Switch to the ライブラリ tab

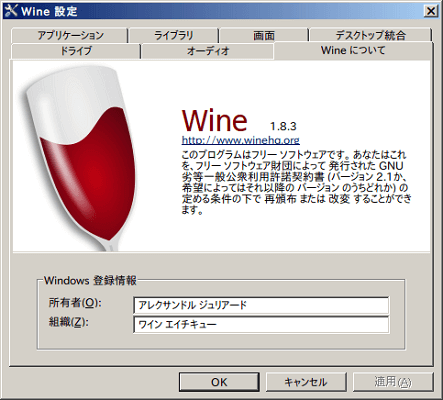174,35
